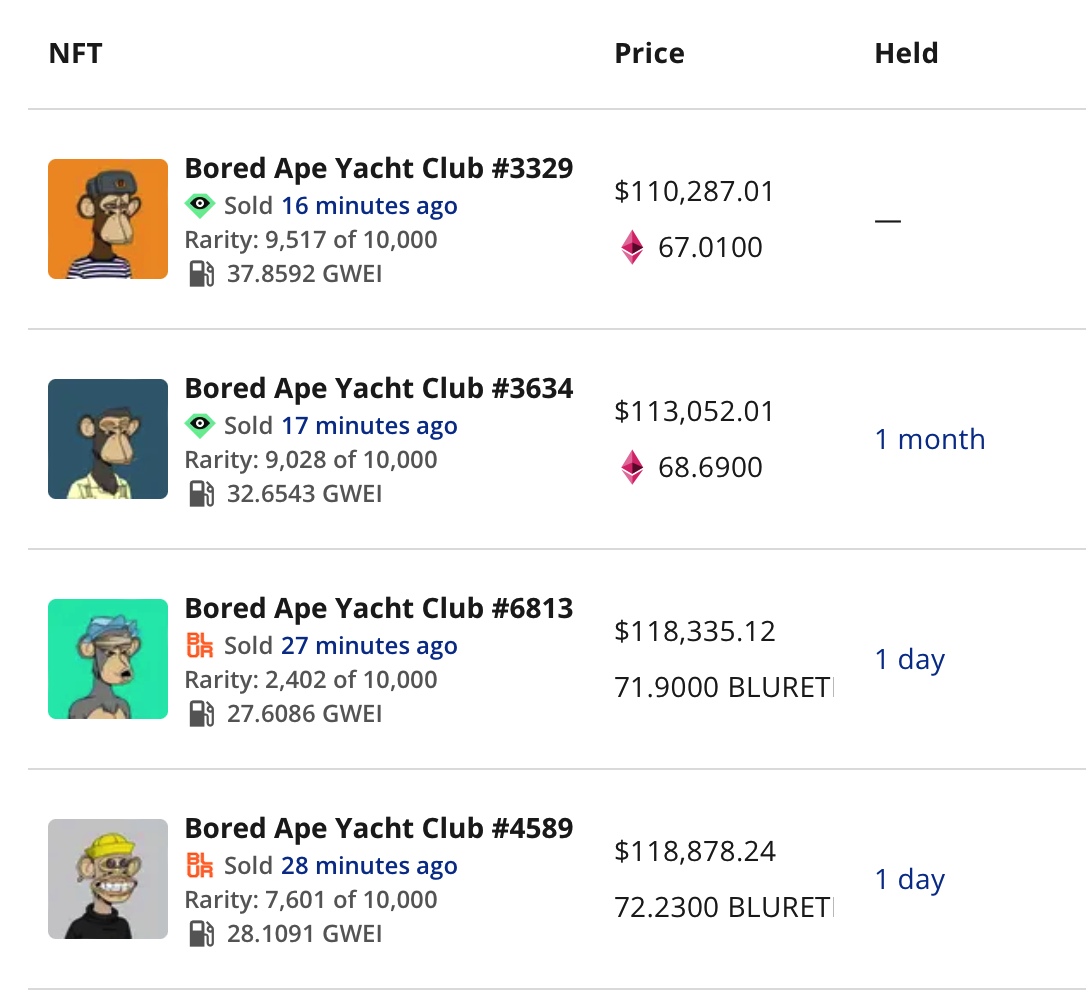The height and width of the screenshot is (998, 1086).
Task: Follow the "28 minutes ago" transaction link
Action: tap(369, 866)
